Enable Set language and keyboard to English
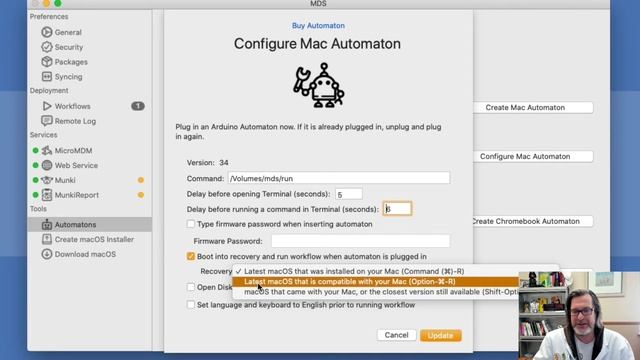Viewport: 640px width, 360px height. click(x=191, y=304)
